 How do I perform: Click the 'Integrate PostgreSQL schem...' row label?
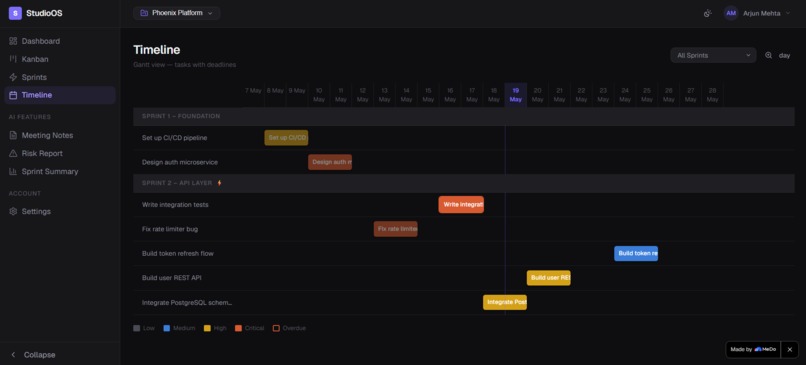187,302
